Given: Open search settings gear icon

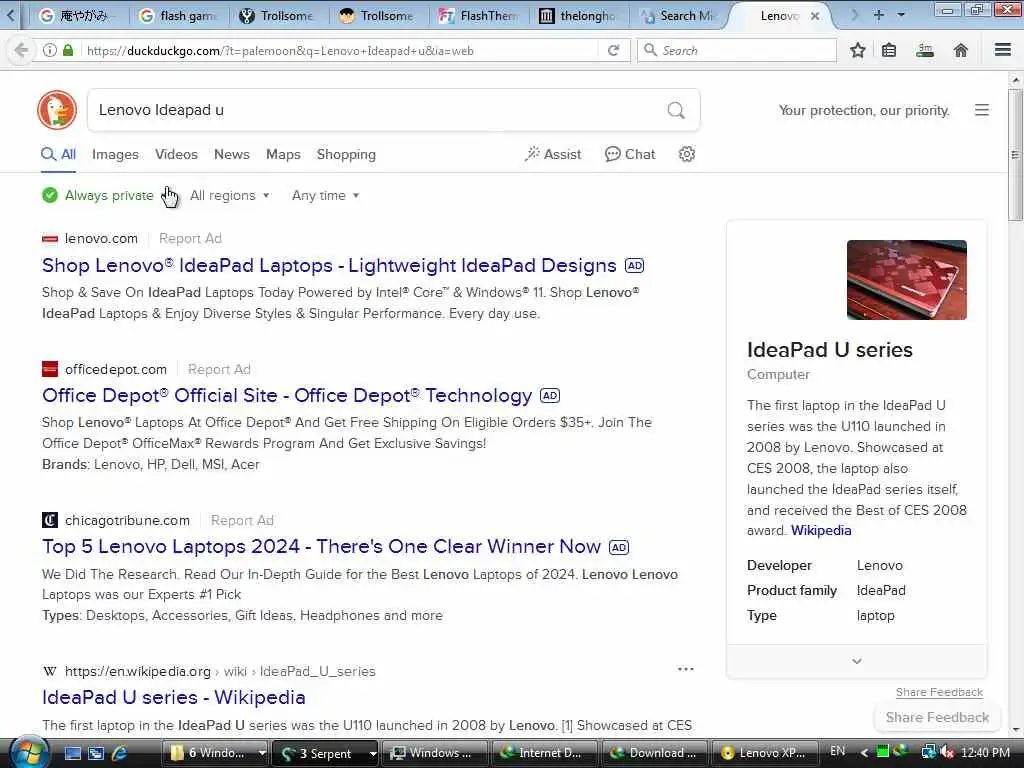Looking at the screenshot, I should point(686,154).
